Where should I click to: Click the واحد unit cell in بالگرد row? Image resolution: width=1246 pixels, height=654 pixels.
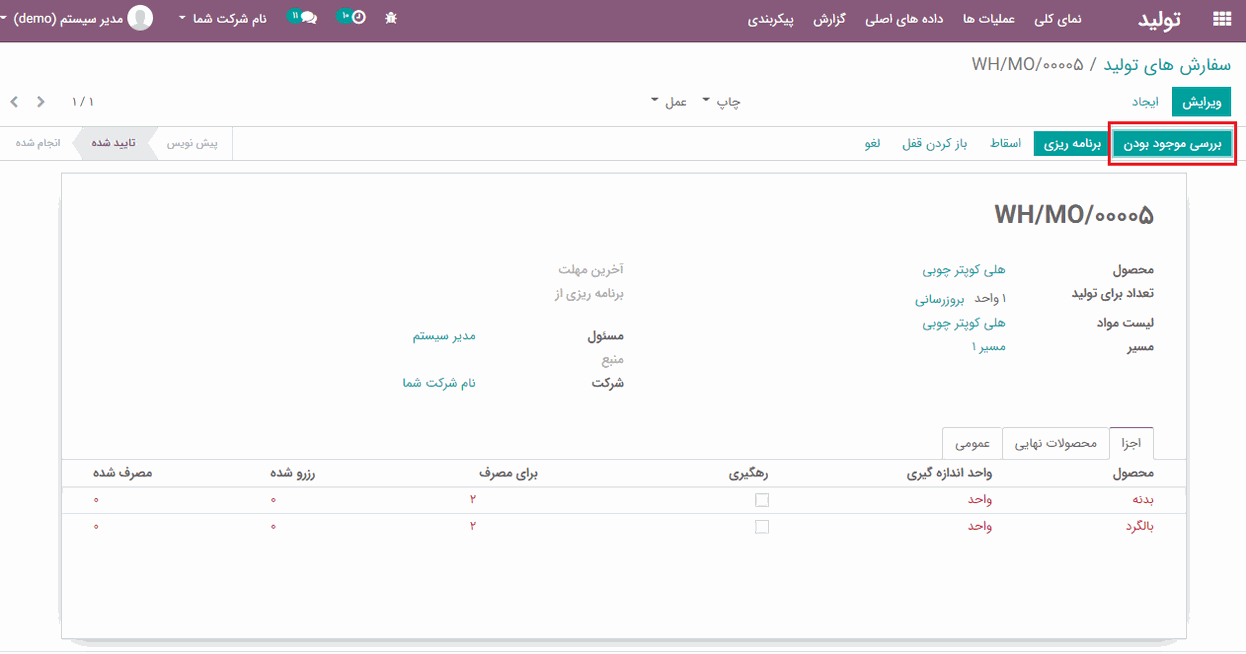[979, 526]
